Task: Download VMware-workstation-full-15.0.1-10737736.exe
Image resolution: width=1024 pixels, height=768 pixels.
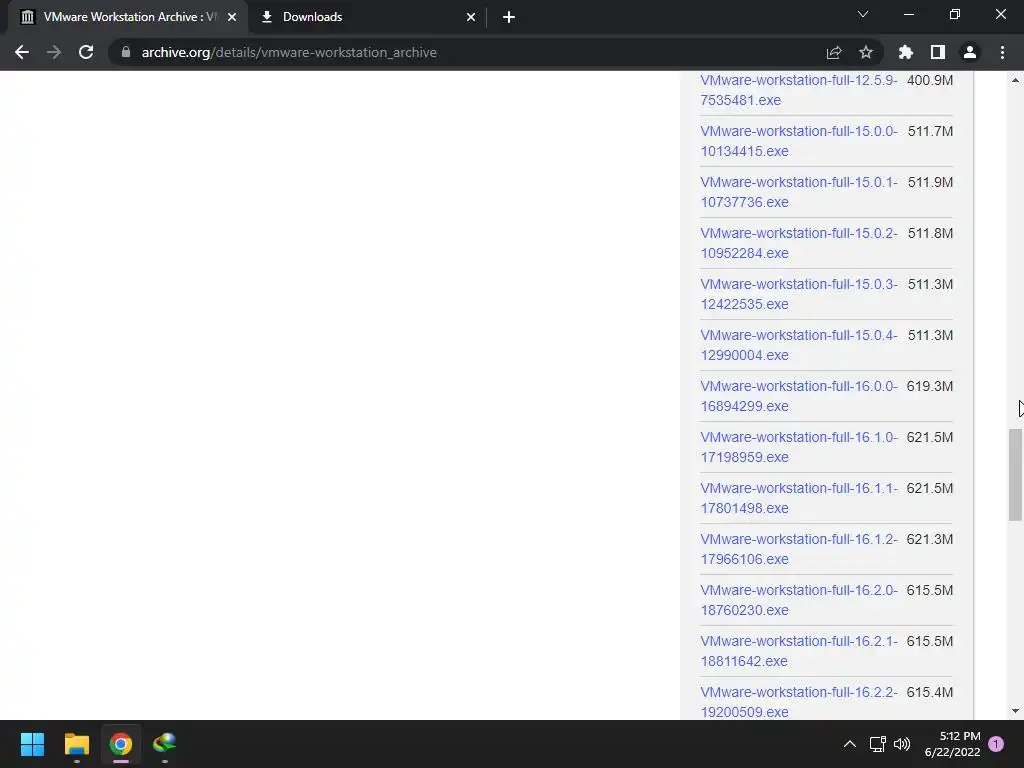Action: tap(799, 192)
